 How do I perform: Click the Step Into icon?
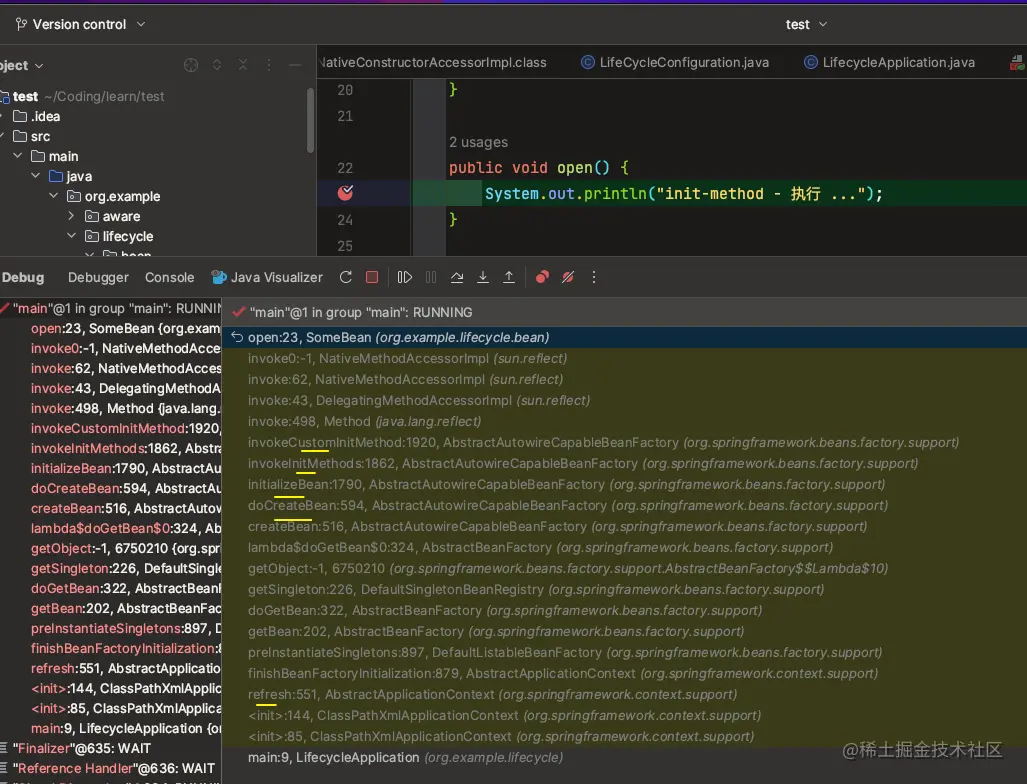(x=483, y=277)
